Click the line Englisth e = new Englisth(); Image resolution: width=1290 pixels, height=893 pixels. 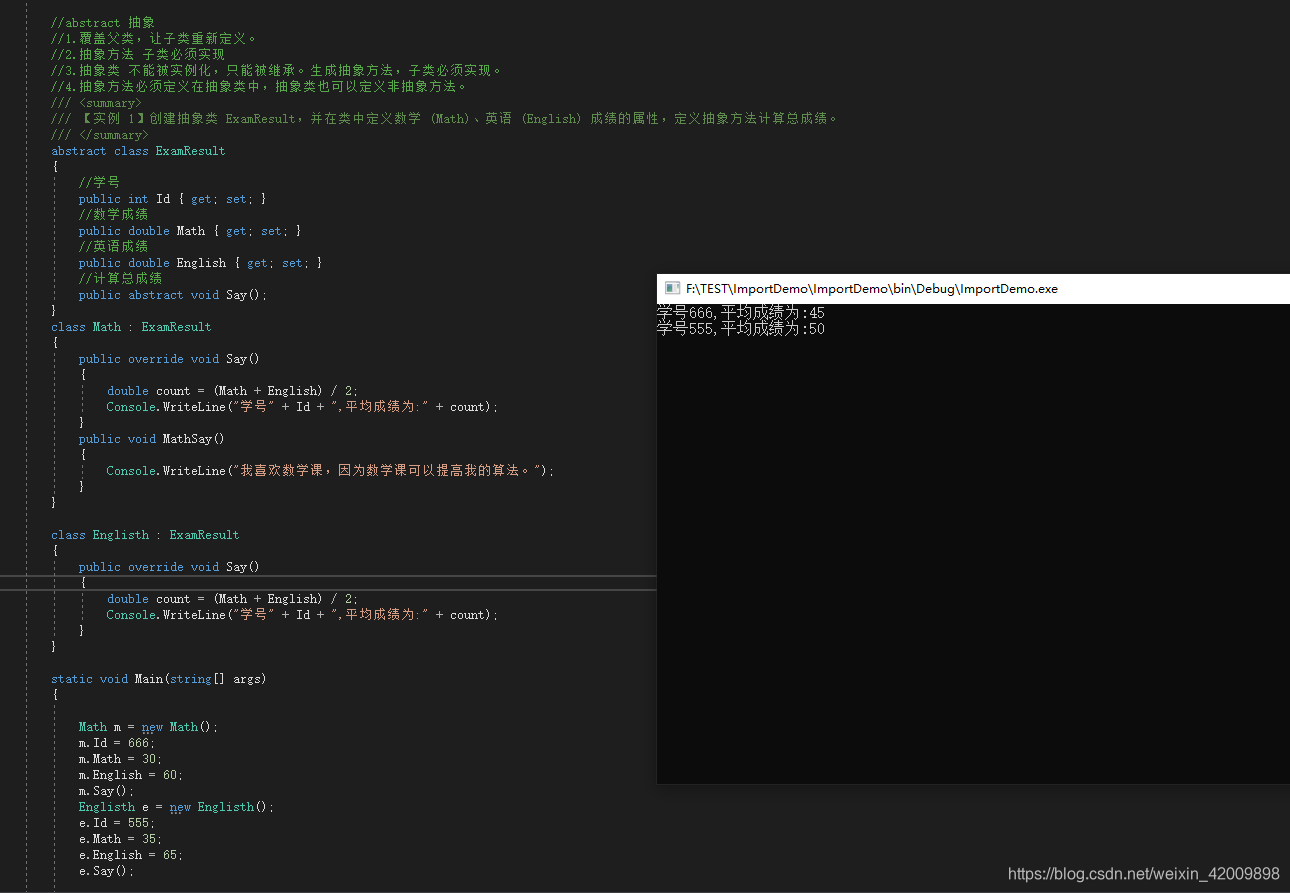pyautogui.click(x=176, y=806)
